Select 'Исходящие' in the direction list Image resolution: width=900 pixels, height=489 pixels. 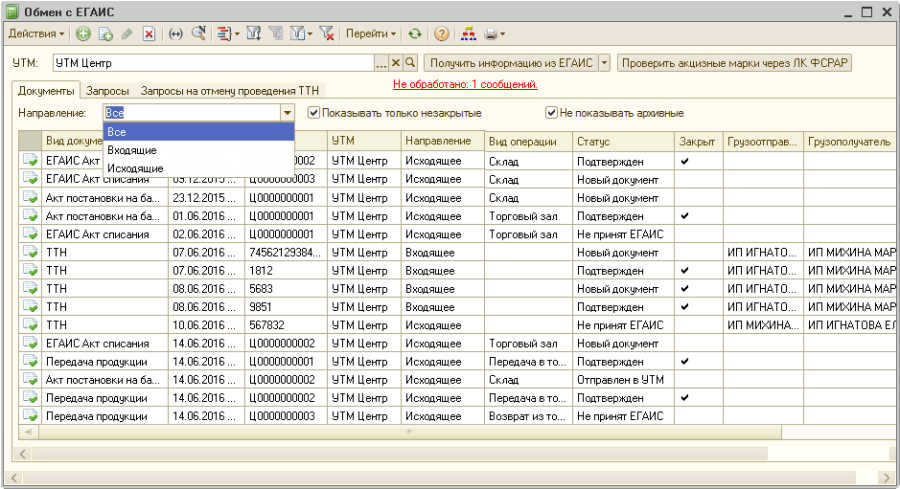click(x=199, y=169)
